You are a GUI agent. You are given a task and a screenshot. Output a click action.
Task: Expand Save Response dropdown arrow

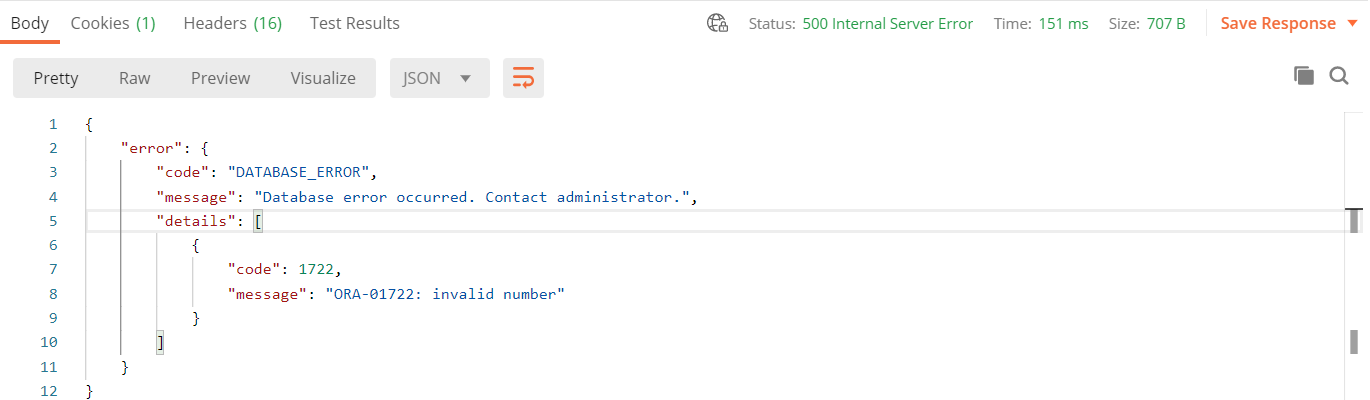[1353, 23]
